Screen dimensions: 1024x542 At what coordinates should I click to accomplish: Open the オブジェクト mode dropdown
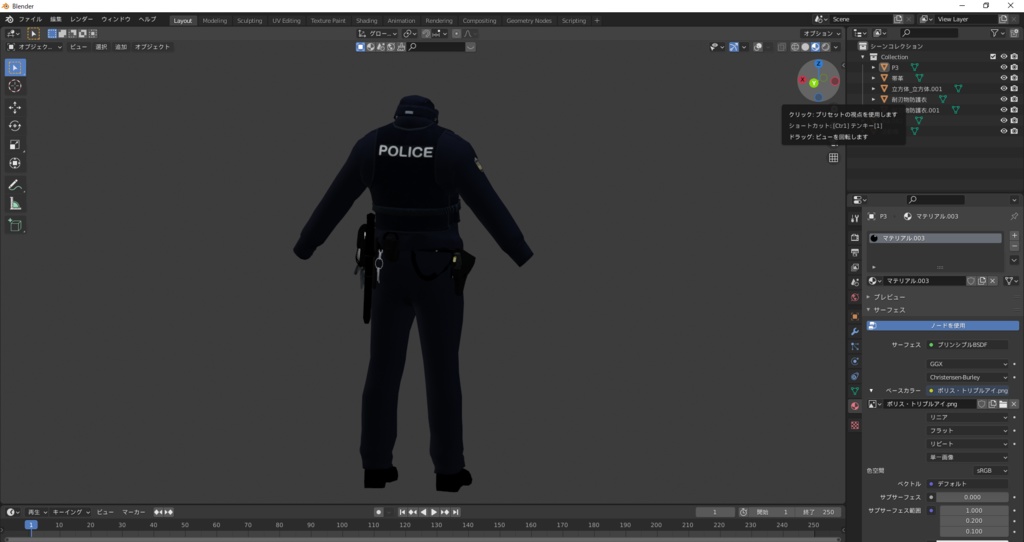pos(35,47)
